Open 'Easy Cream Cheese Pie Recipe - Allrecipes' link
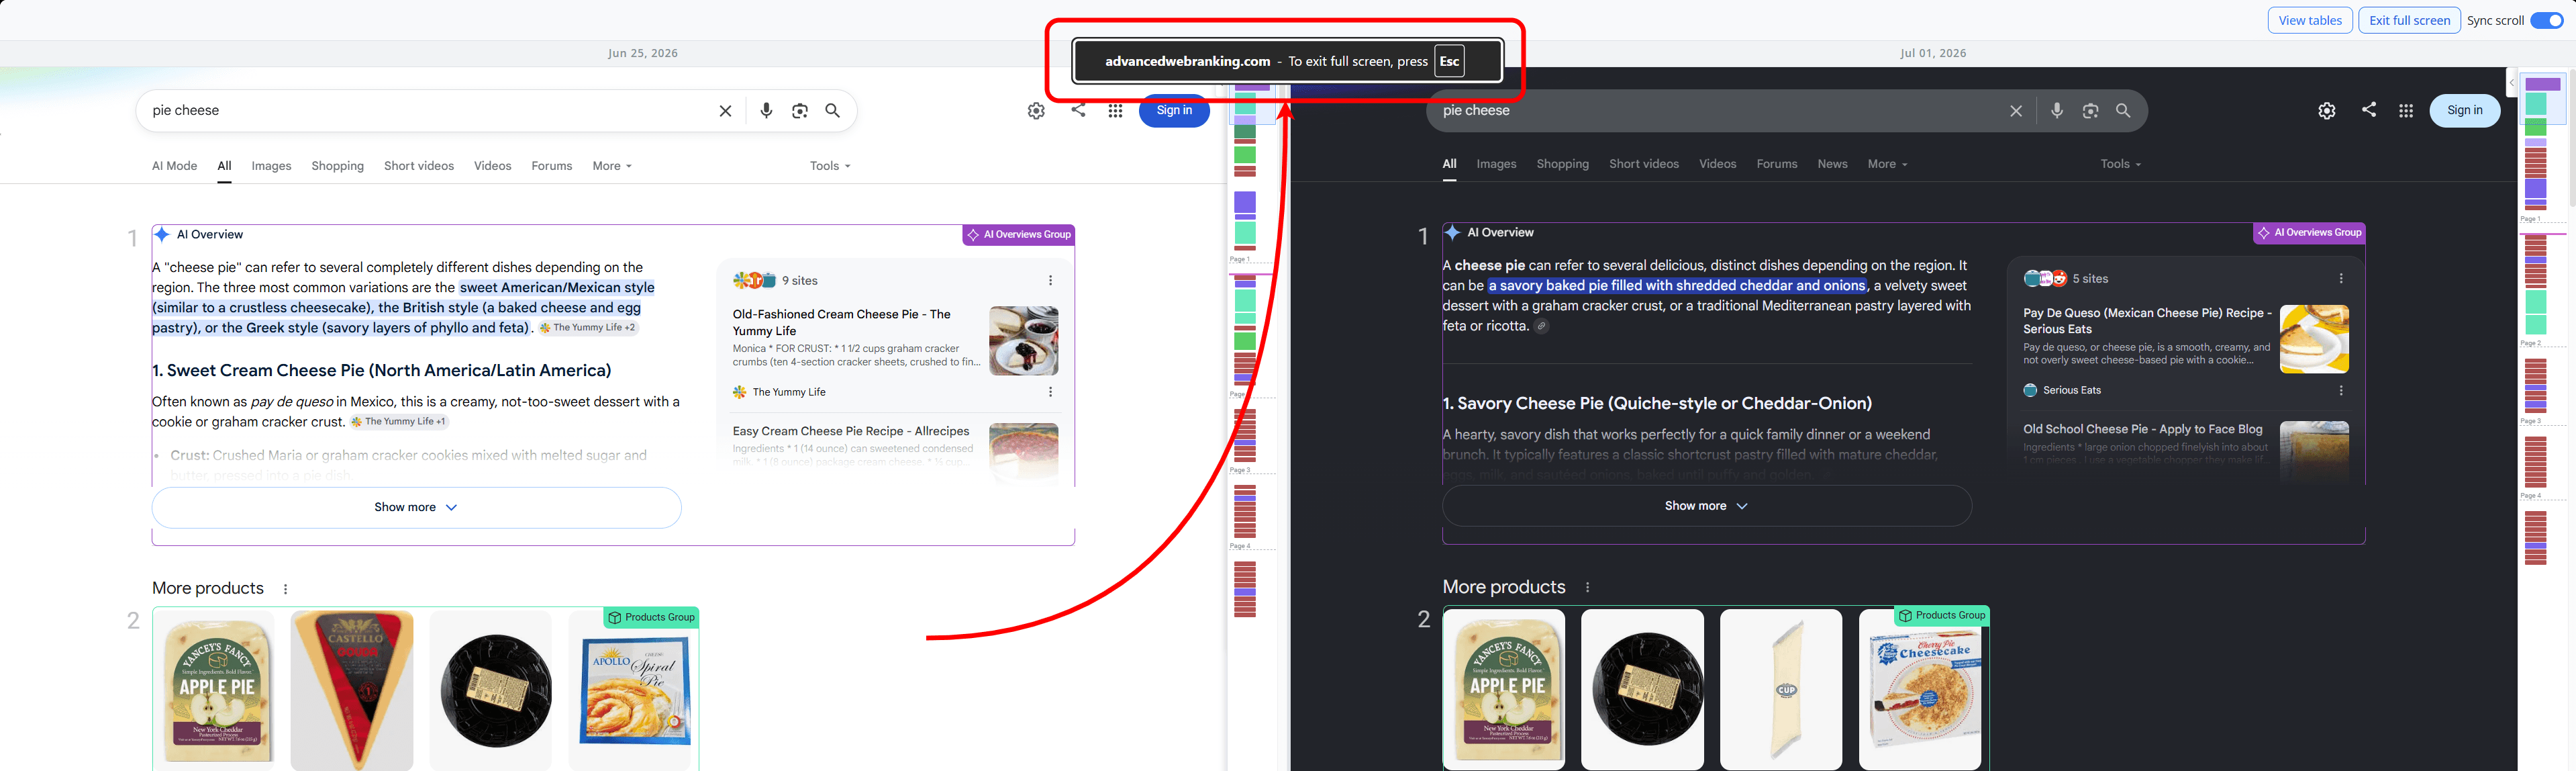Viewport: 2576px width, 771px height. (850, 431)
